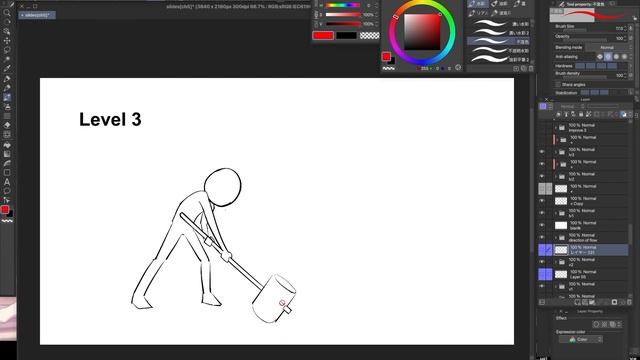Screen dimensions: 640x360
Task: Hide the v Copy layer
Action: 542,201
